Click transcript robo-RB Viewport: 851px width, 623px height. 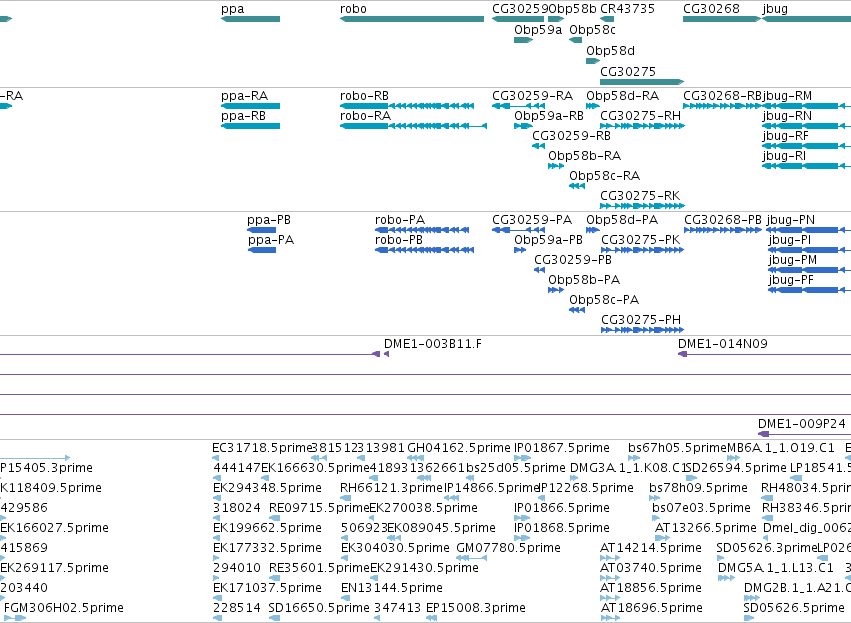(407, 106)
